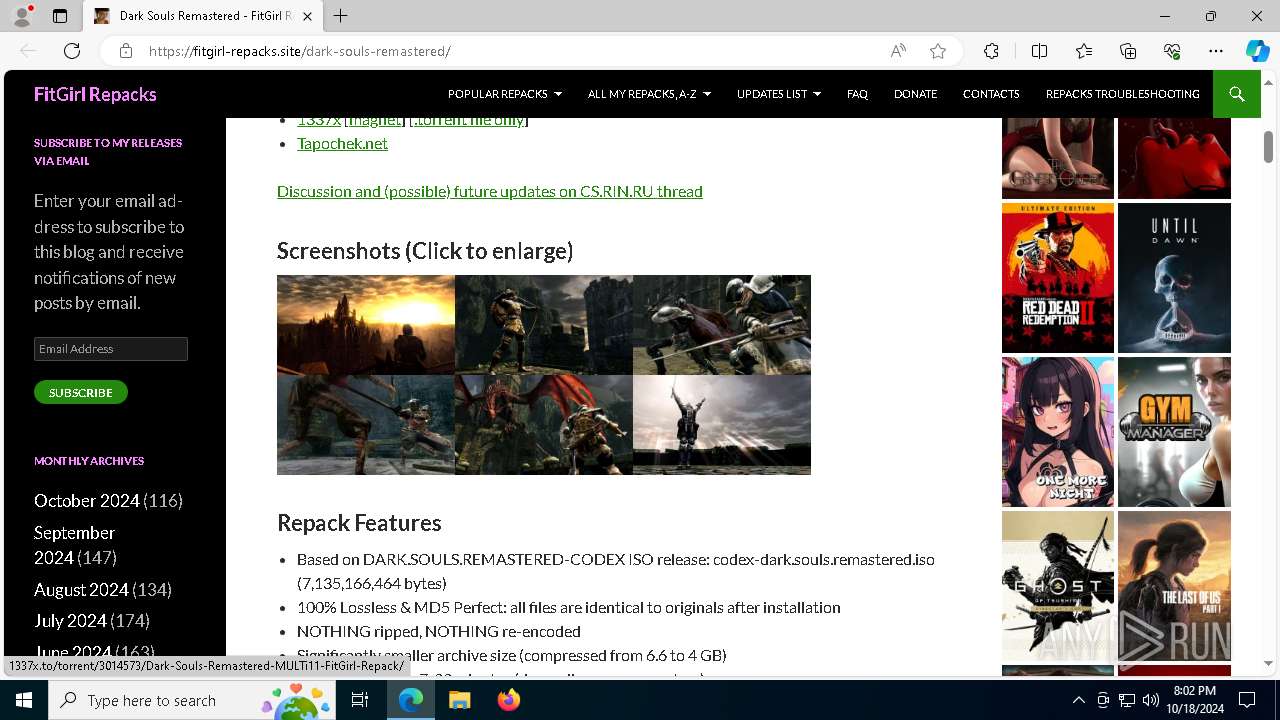Screen dimensions: 1280x720
Task: Expand the Popular Repacks menu
Action: click(505, 94)
